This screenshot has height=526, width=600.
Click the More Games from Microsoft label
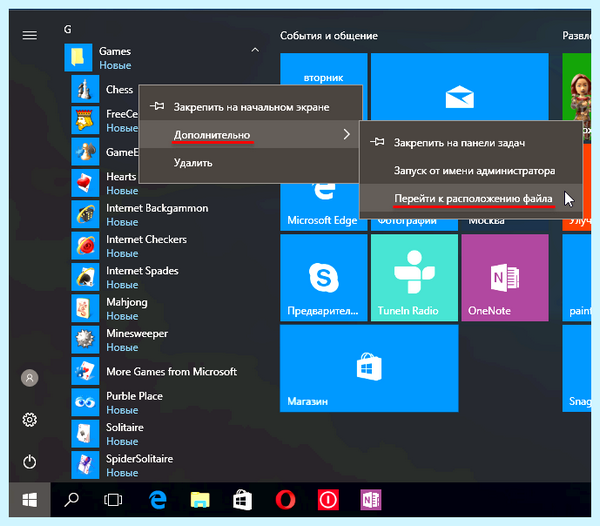point(171,371)
